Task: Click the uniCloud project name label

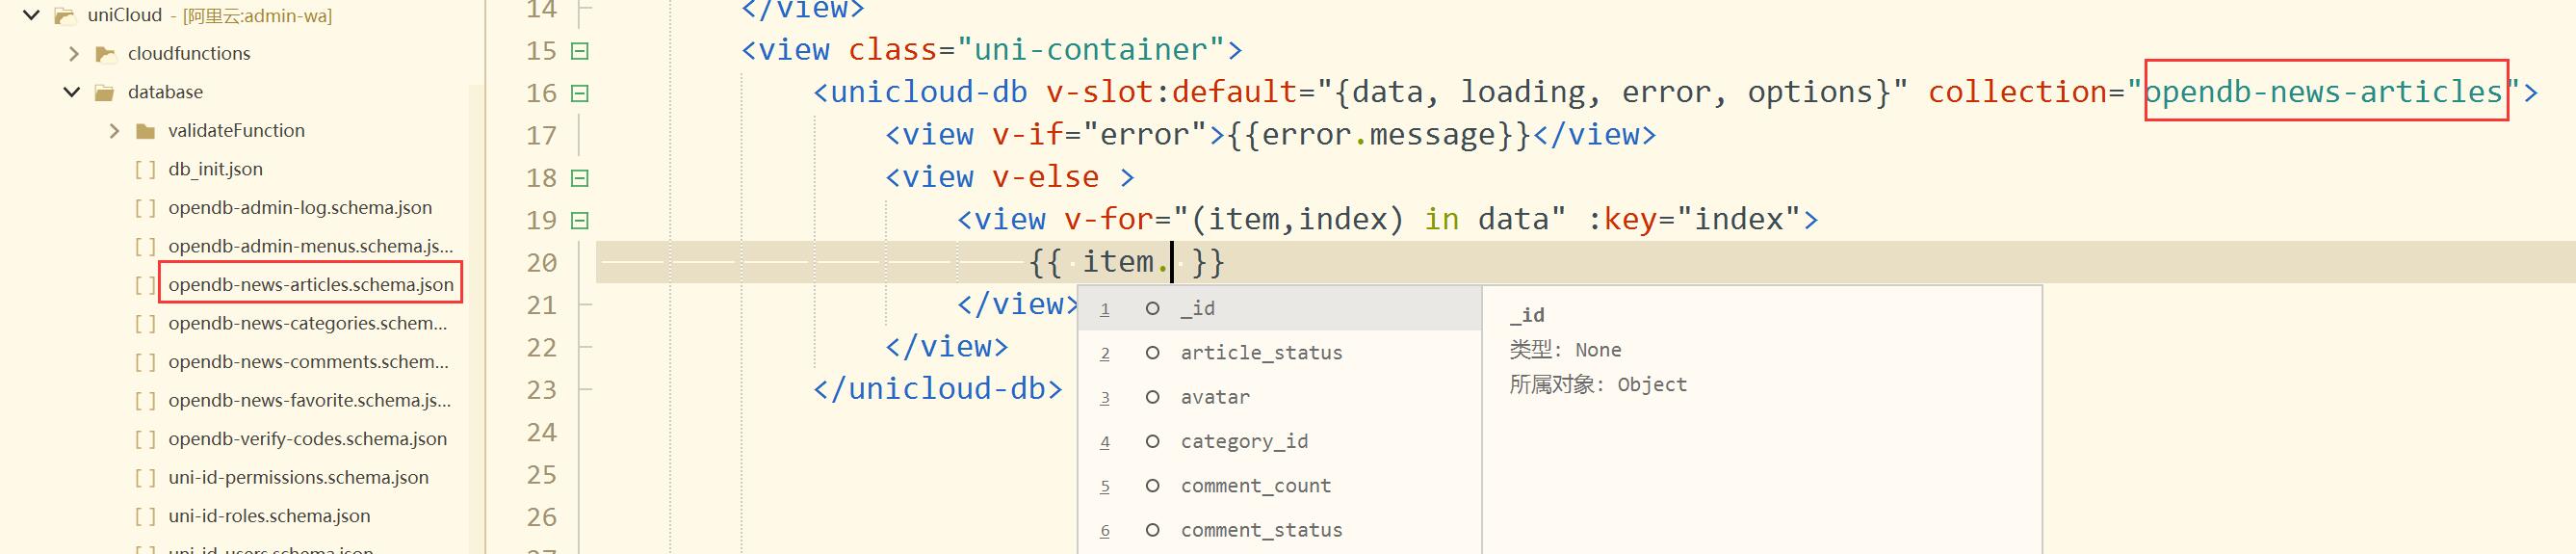Action: (x=125, y=15)
